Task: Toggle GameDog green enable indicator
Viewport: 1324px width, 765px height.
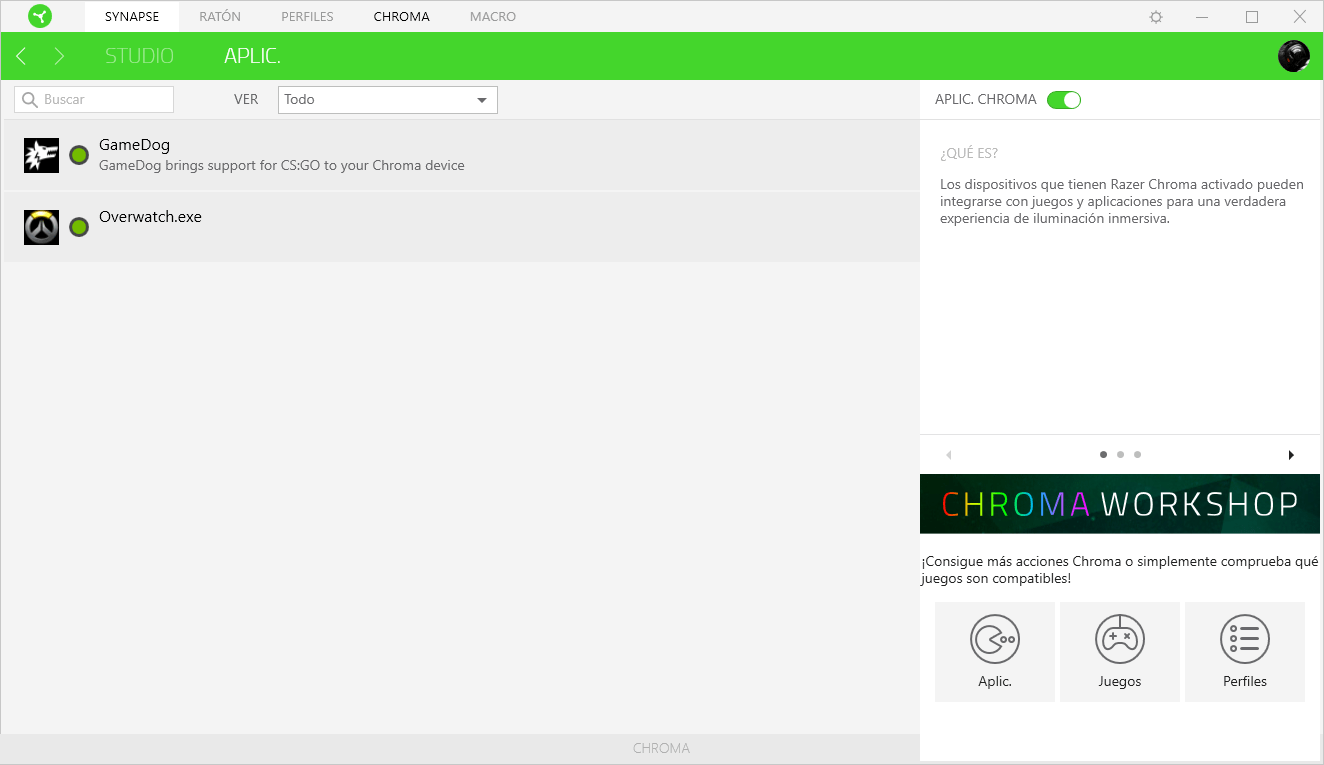Action: pyautogui.click(x=79, y=155)
